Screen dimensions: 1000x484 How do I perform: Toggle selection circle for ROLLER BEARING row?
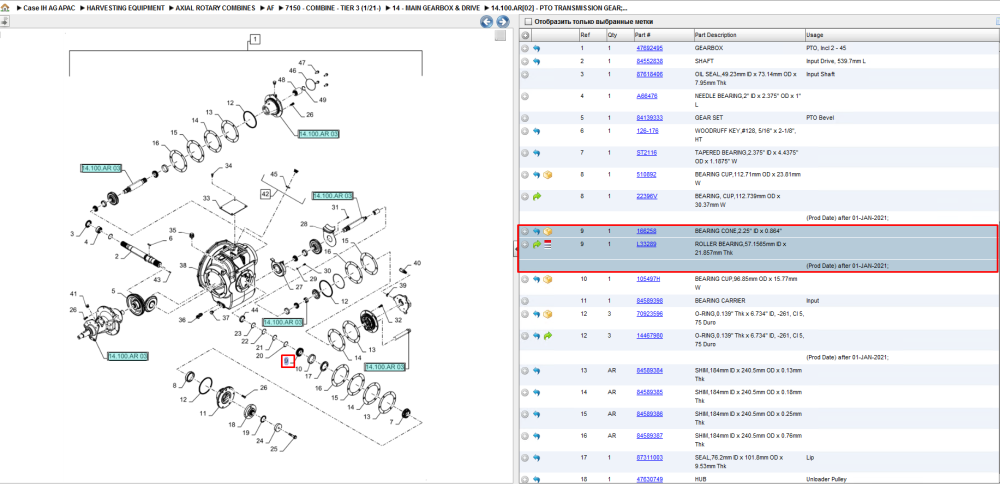(x=525, y=244)
